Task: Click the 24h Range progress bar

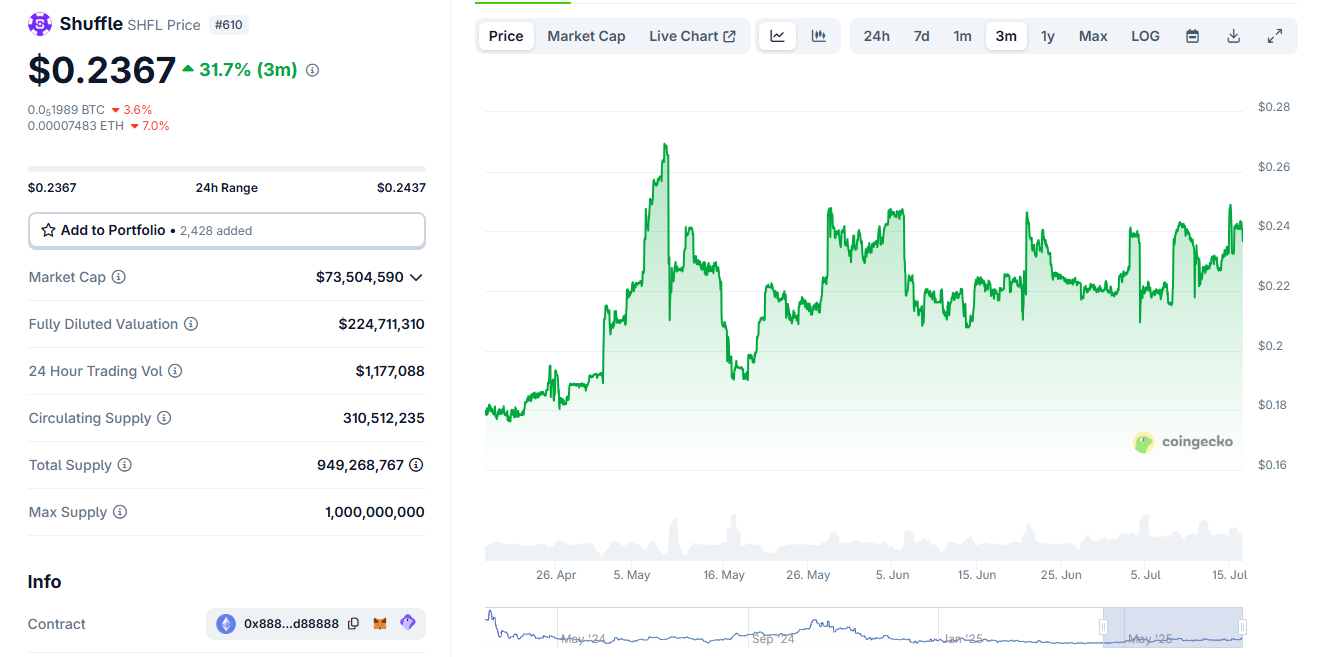Action: point(227,168)
